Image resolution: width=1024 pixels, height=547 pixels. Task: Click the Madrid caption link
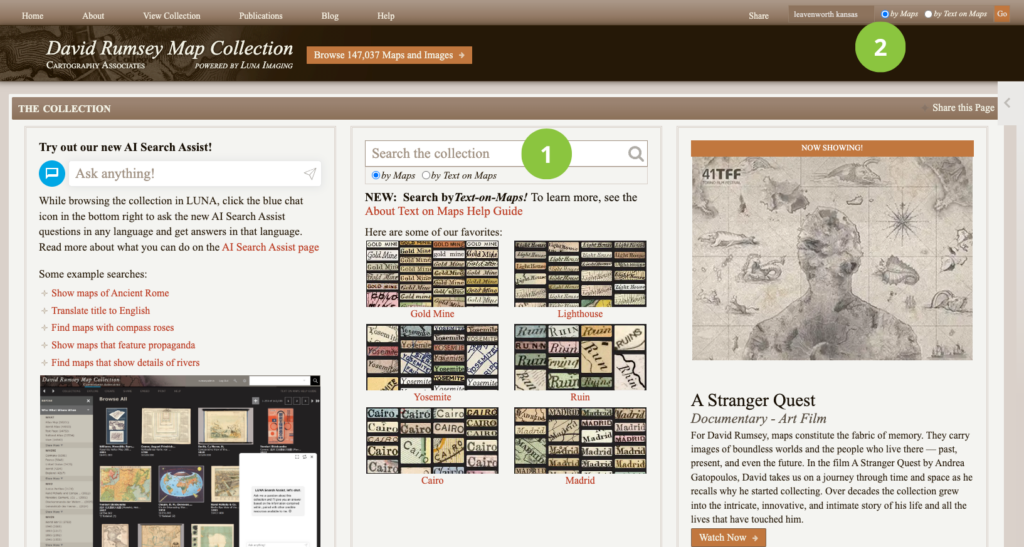580,480
